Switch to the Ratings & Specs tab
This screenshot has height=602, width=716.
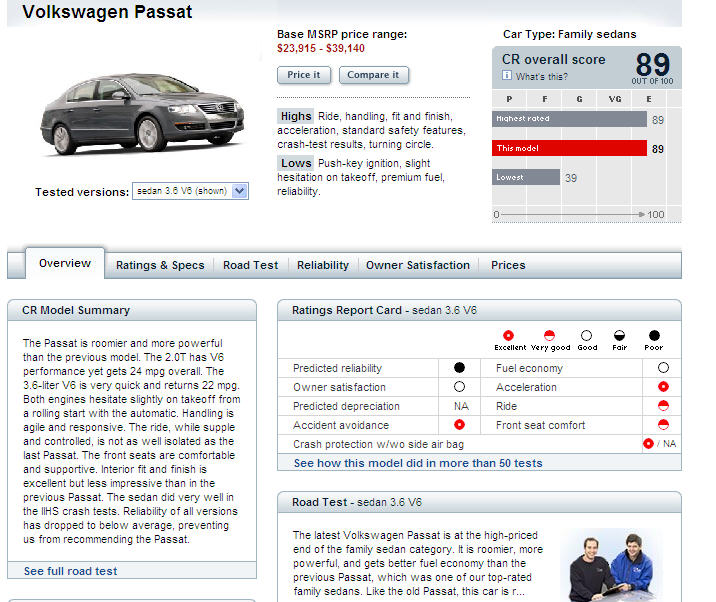[x=160, y=265]
